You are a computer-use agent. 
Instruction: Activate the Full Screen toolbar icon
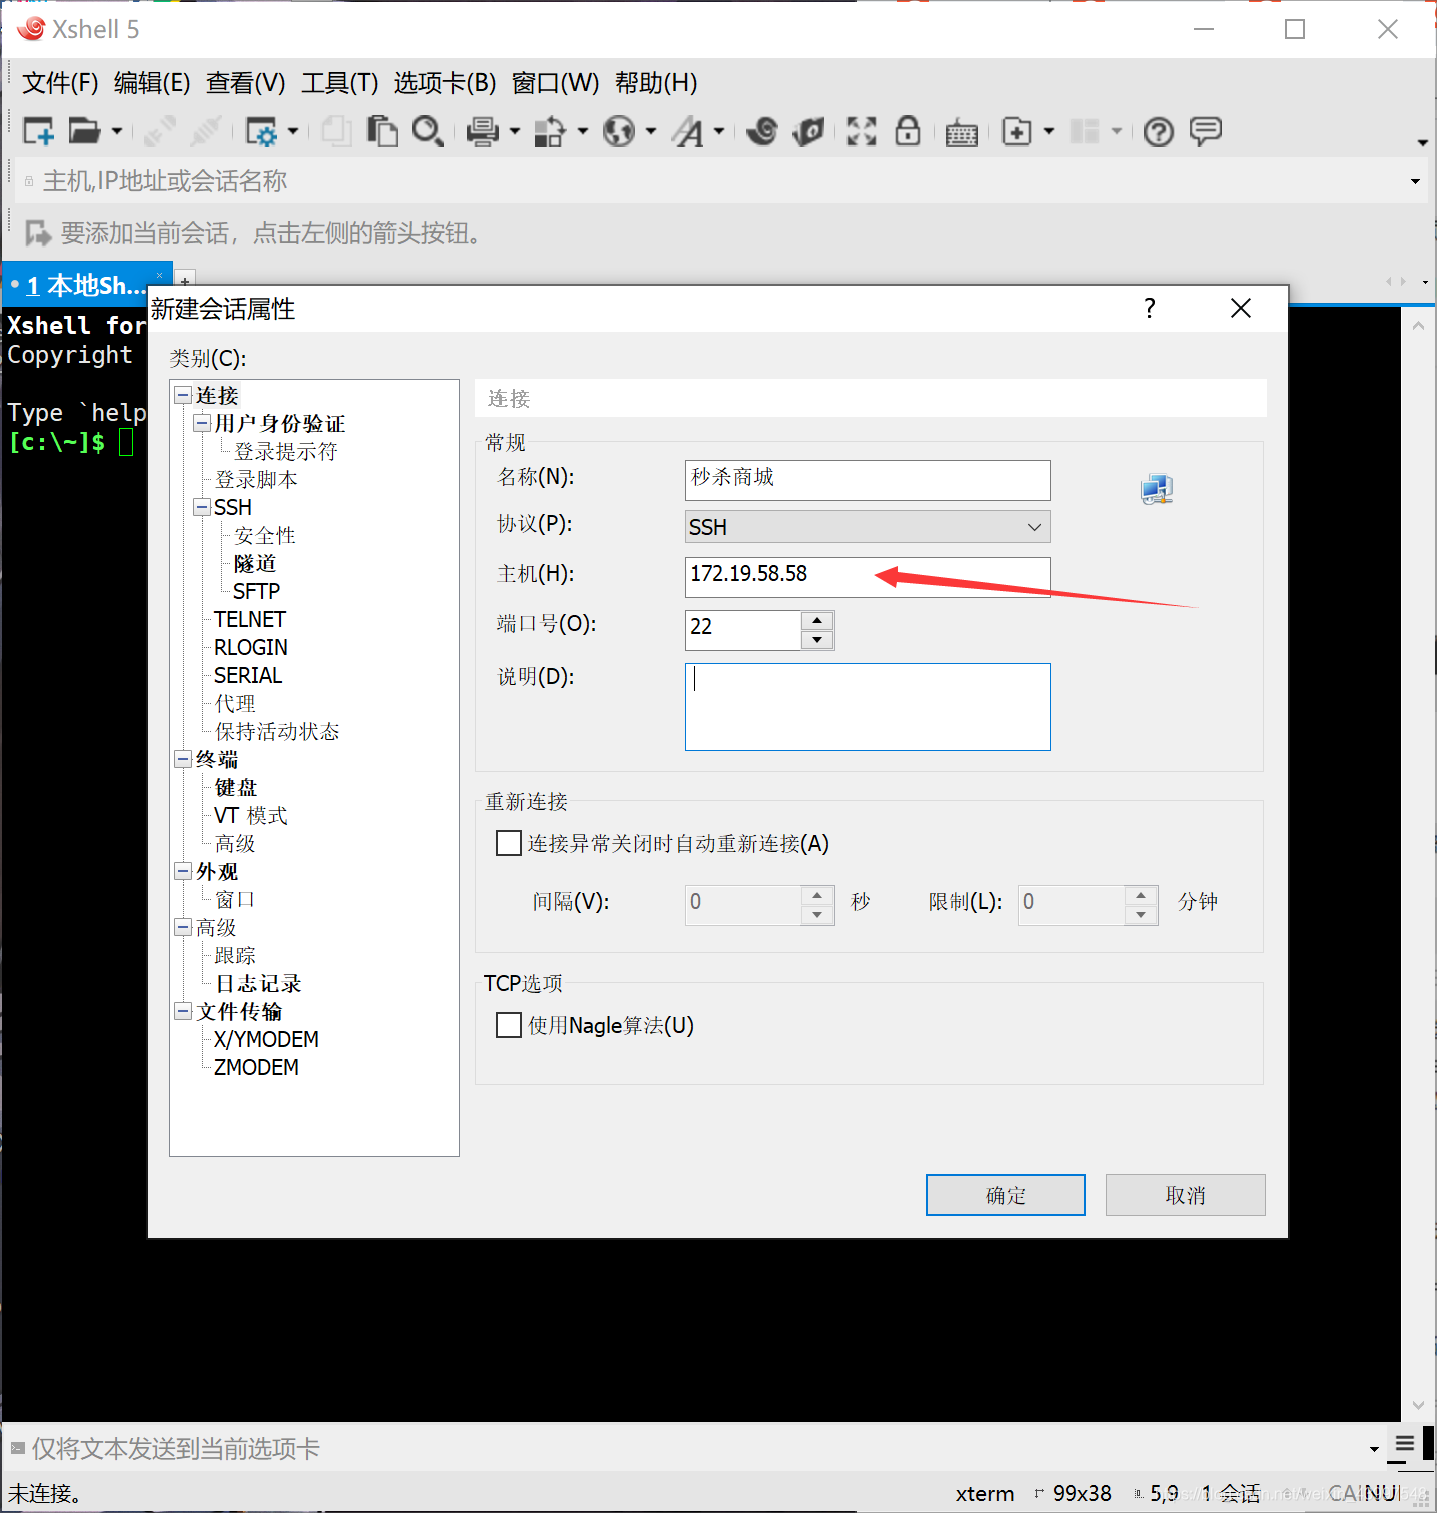[x=861, y=131]
